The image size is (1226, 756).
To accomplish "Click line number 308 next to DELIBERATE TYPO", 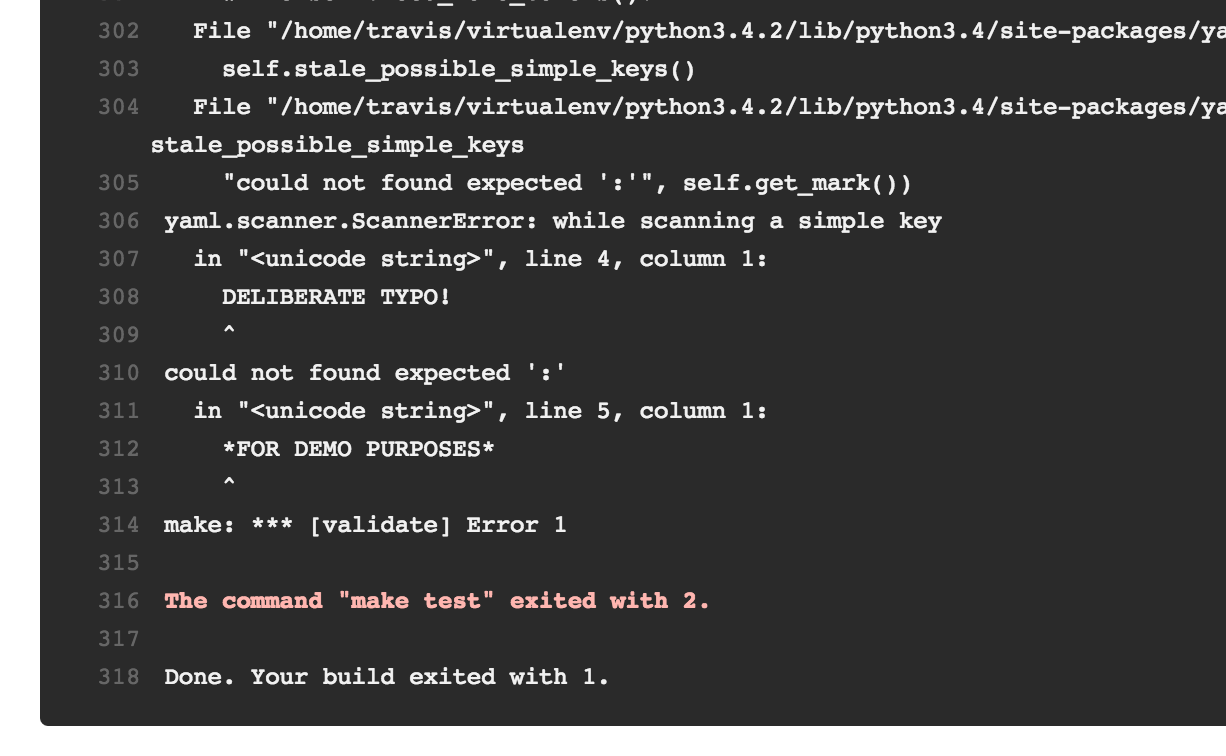I will (119, 298).
